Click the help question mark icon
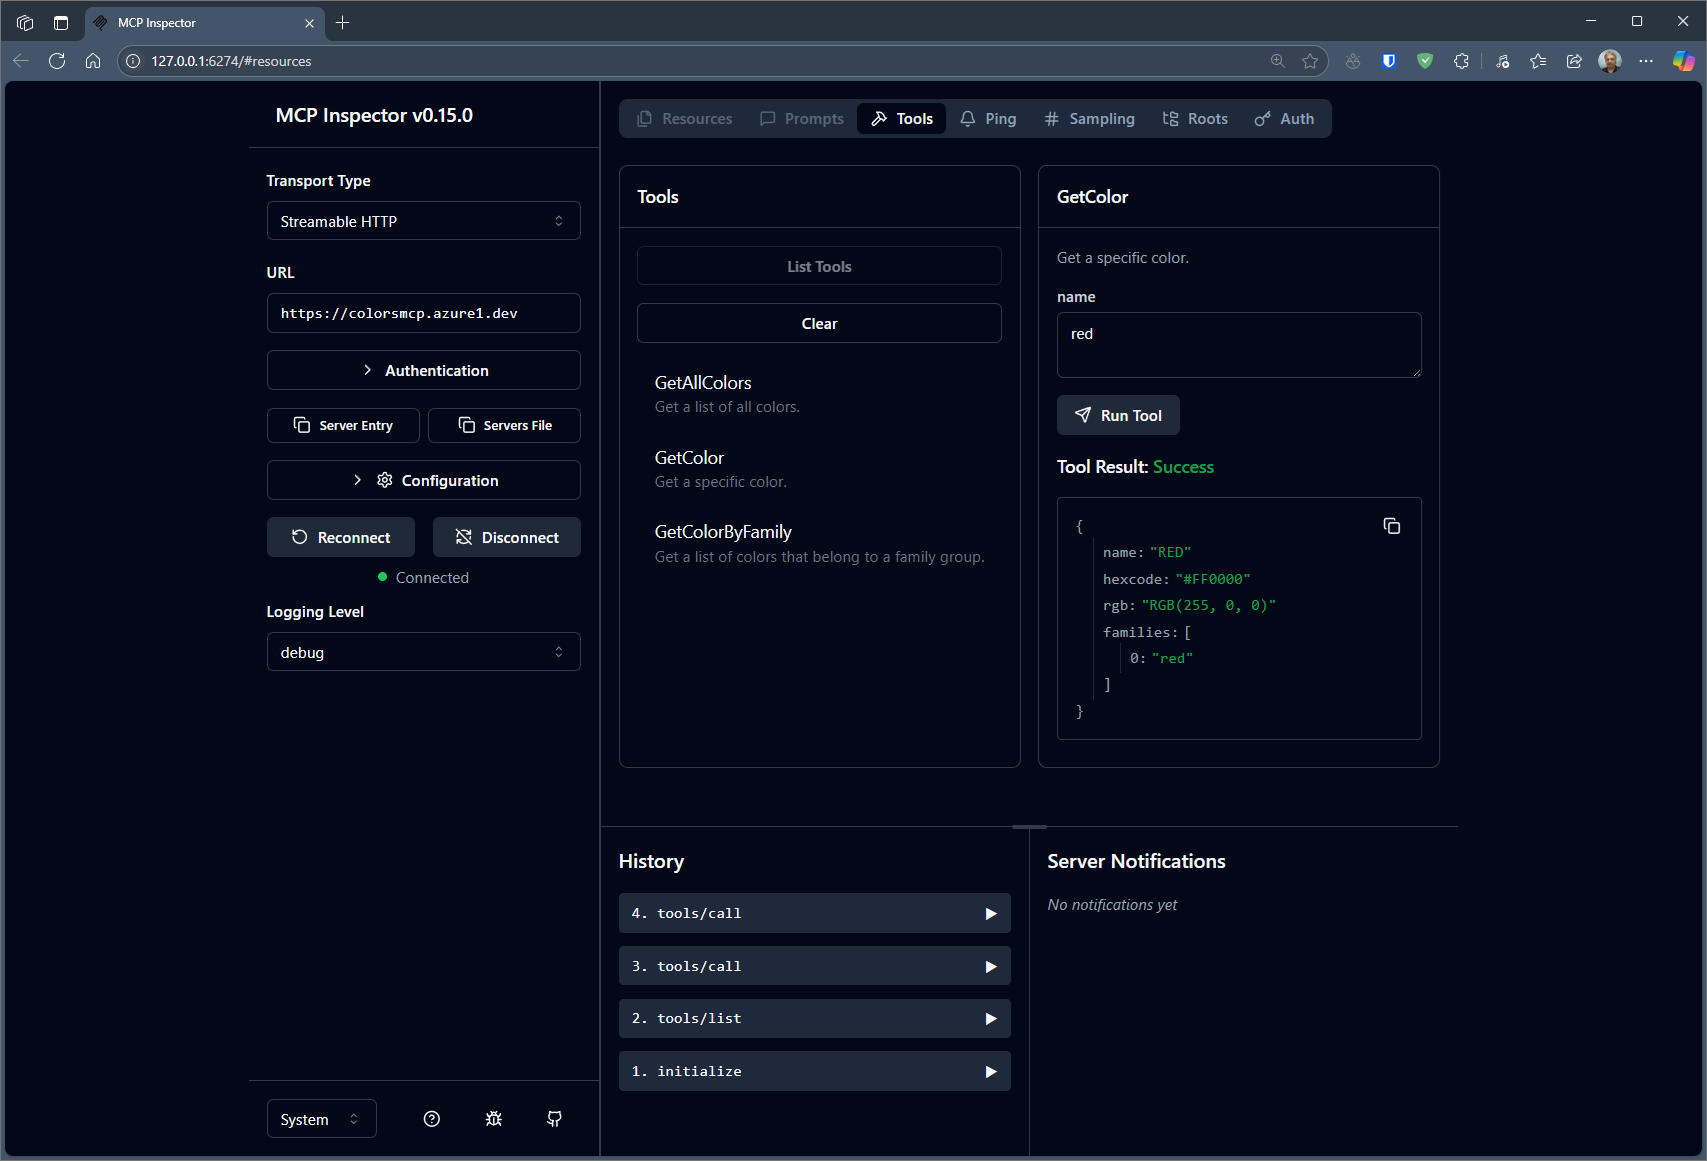The image size is (1707, 1161). click(x=432, y=1119)
